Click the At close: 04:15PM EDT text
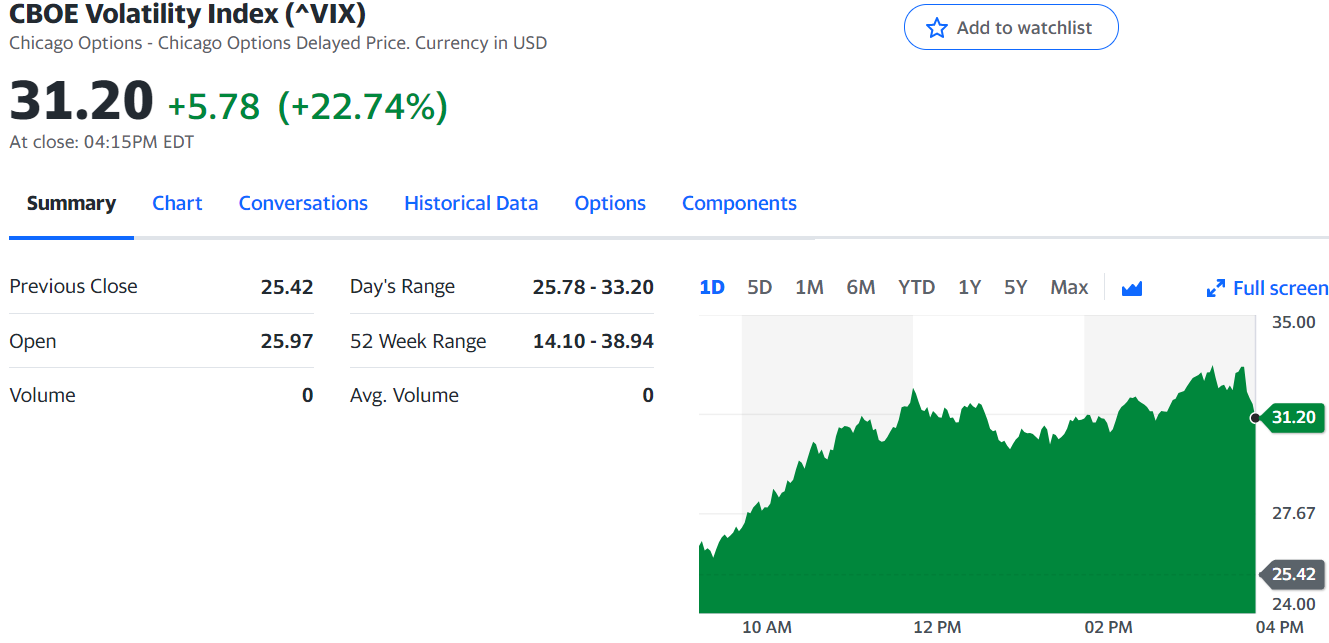1329x643 pixels. (101, 142)
